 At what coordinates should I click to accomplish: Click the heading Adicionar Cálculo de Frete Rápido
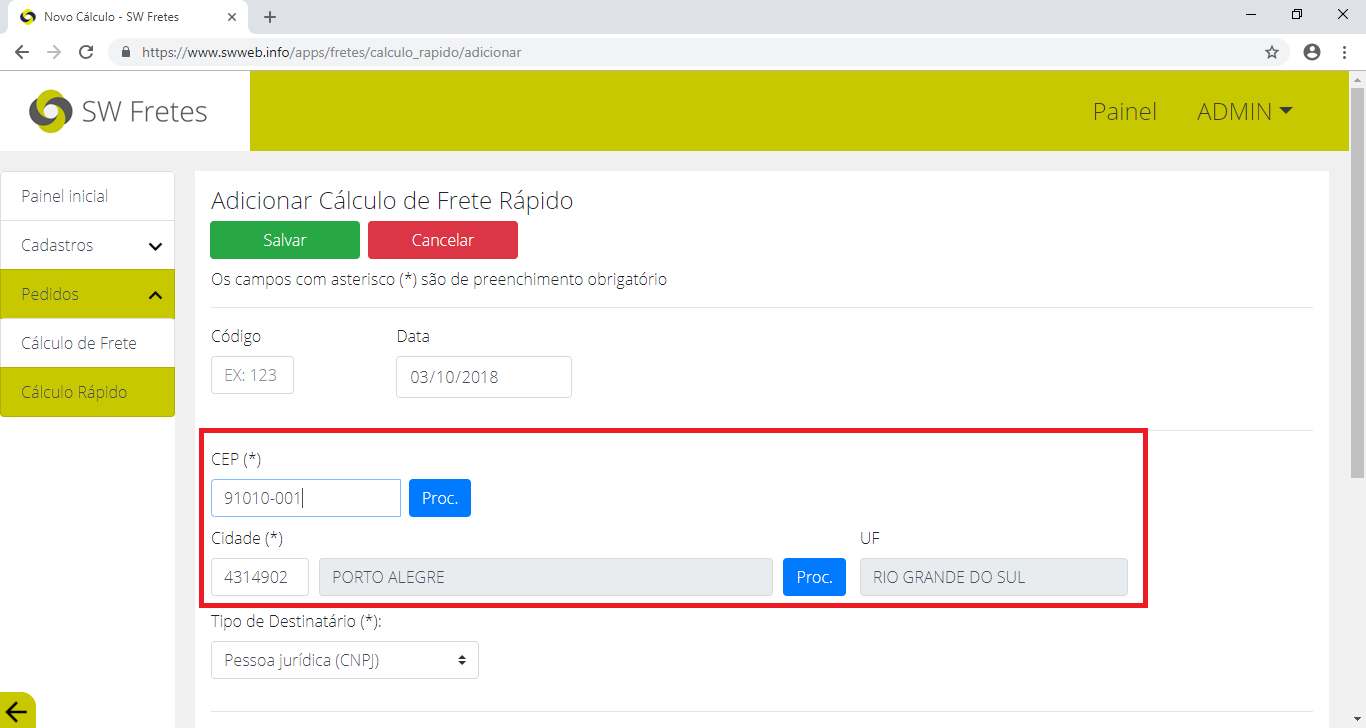[392, 200]
